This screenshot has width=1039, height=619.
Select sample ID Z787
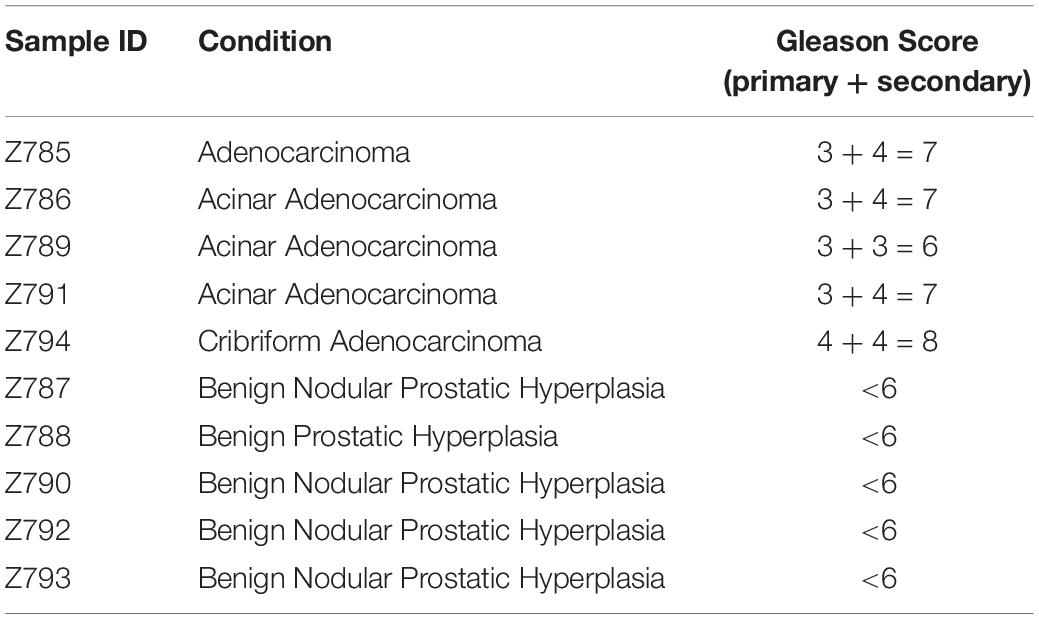(x=37, y=388)
